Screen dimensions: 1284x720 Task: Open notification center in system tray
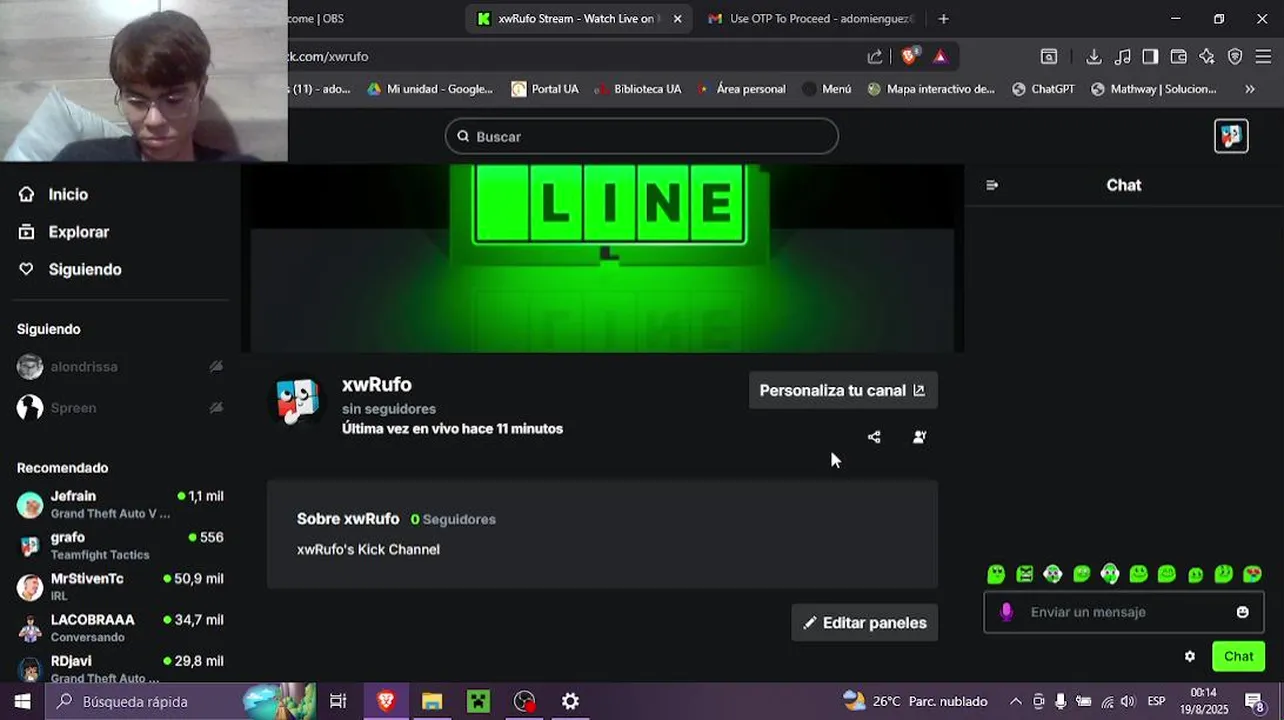coord(1255,701)
